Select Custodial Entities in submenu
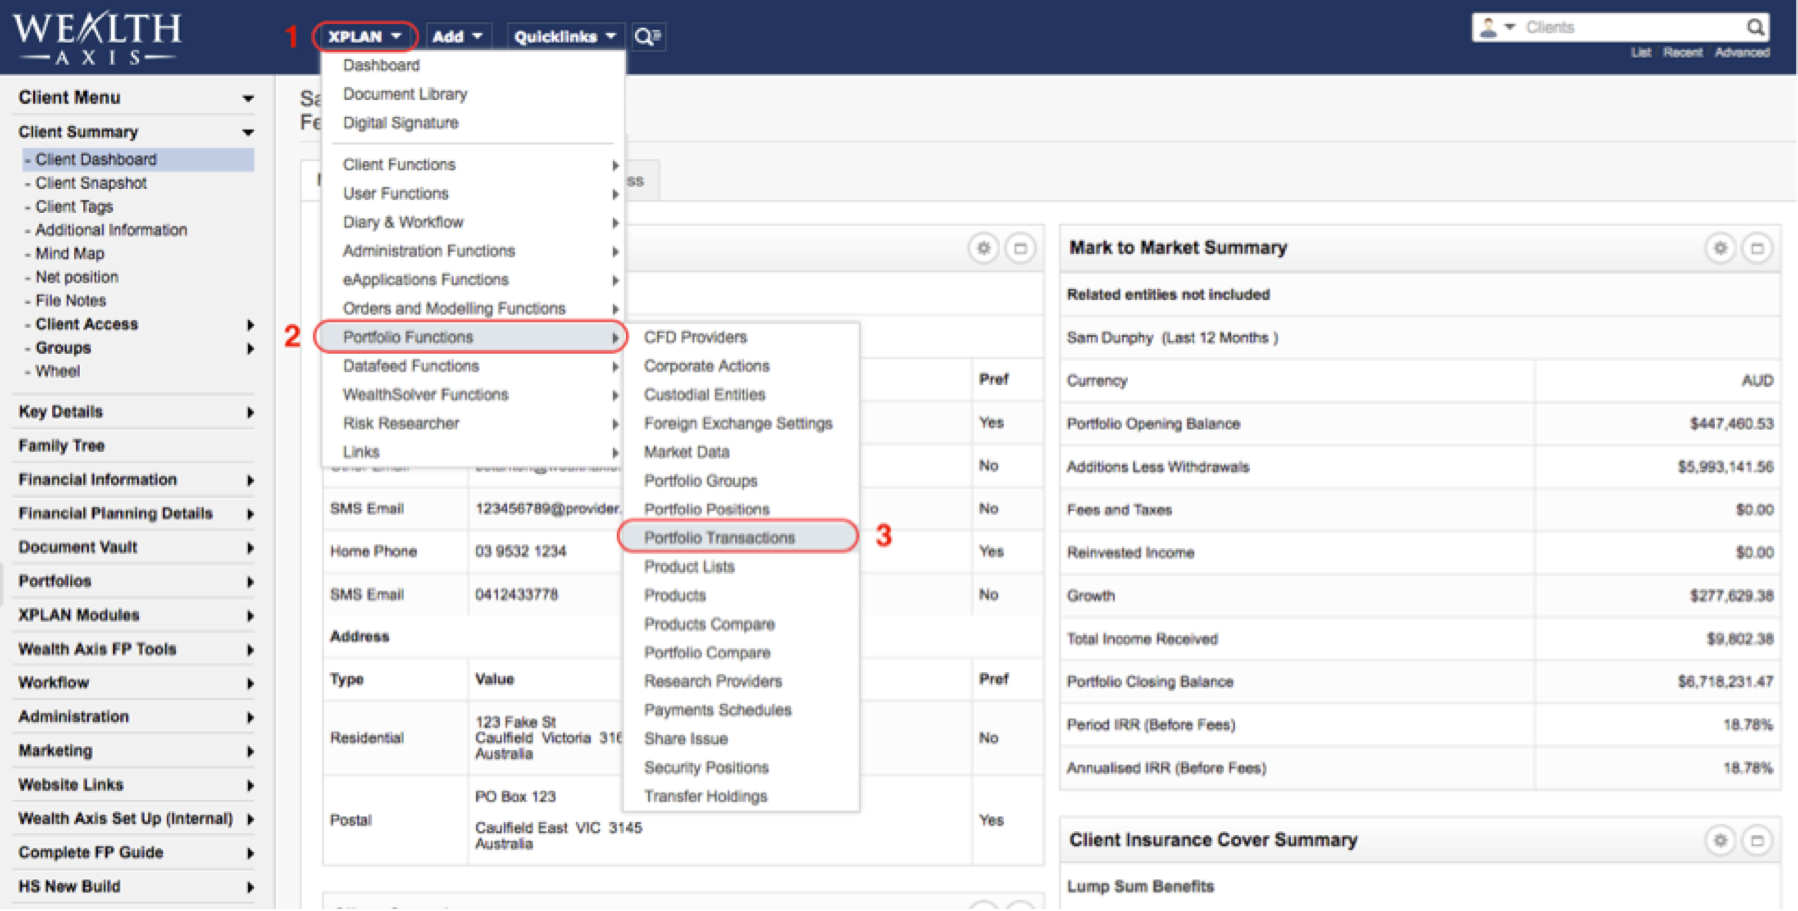 point(705,395)
